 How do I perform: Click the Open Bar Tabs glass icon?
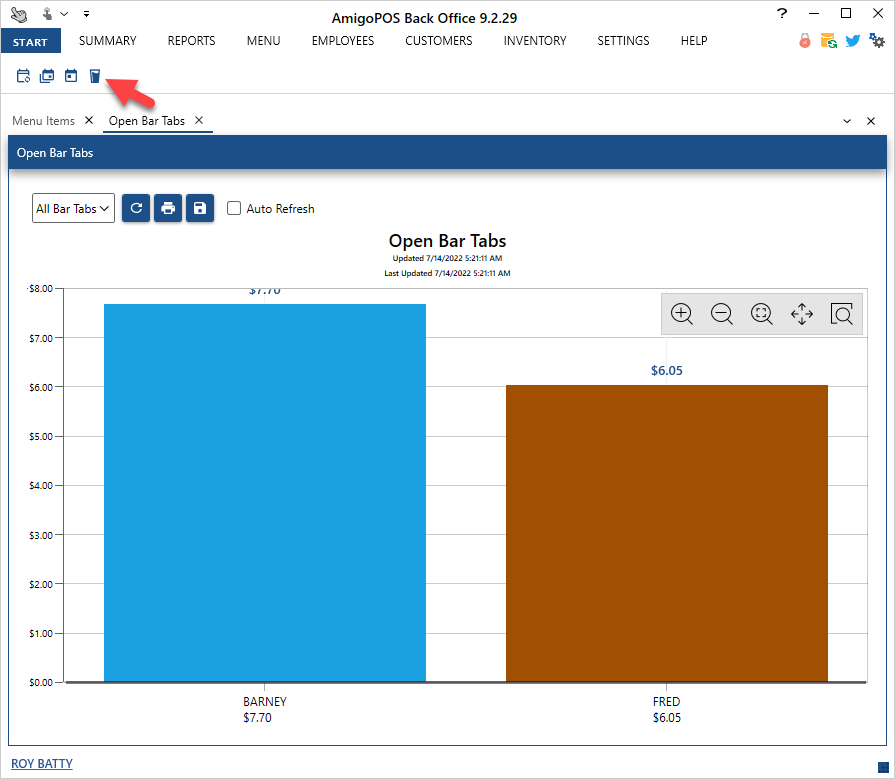tap(95, 76)
